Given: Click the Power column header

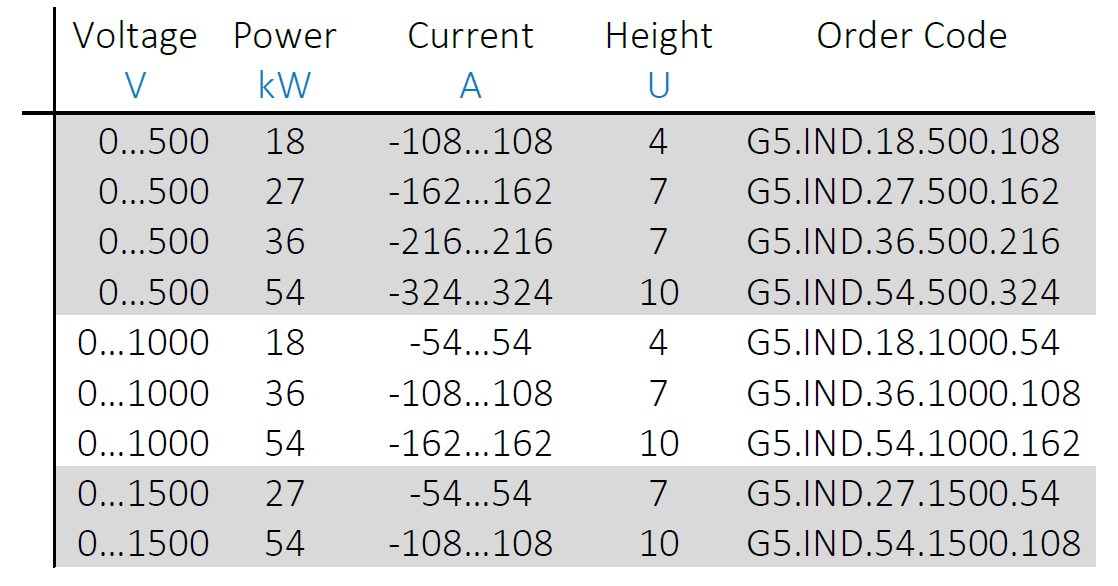Looking at the screenshot, I should (x=284, y=36).
